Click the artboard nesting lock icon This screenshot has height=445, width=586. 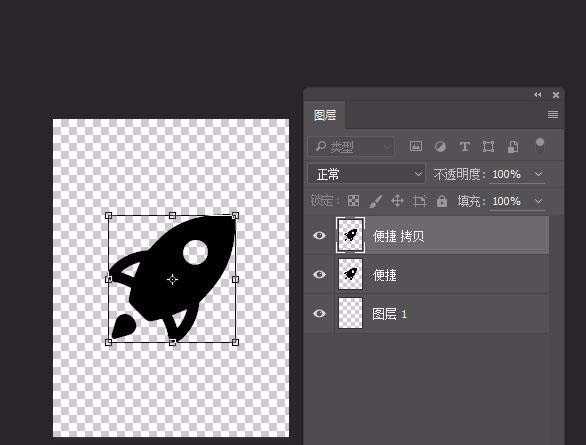[x=419, y=201]
